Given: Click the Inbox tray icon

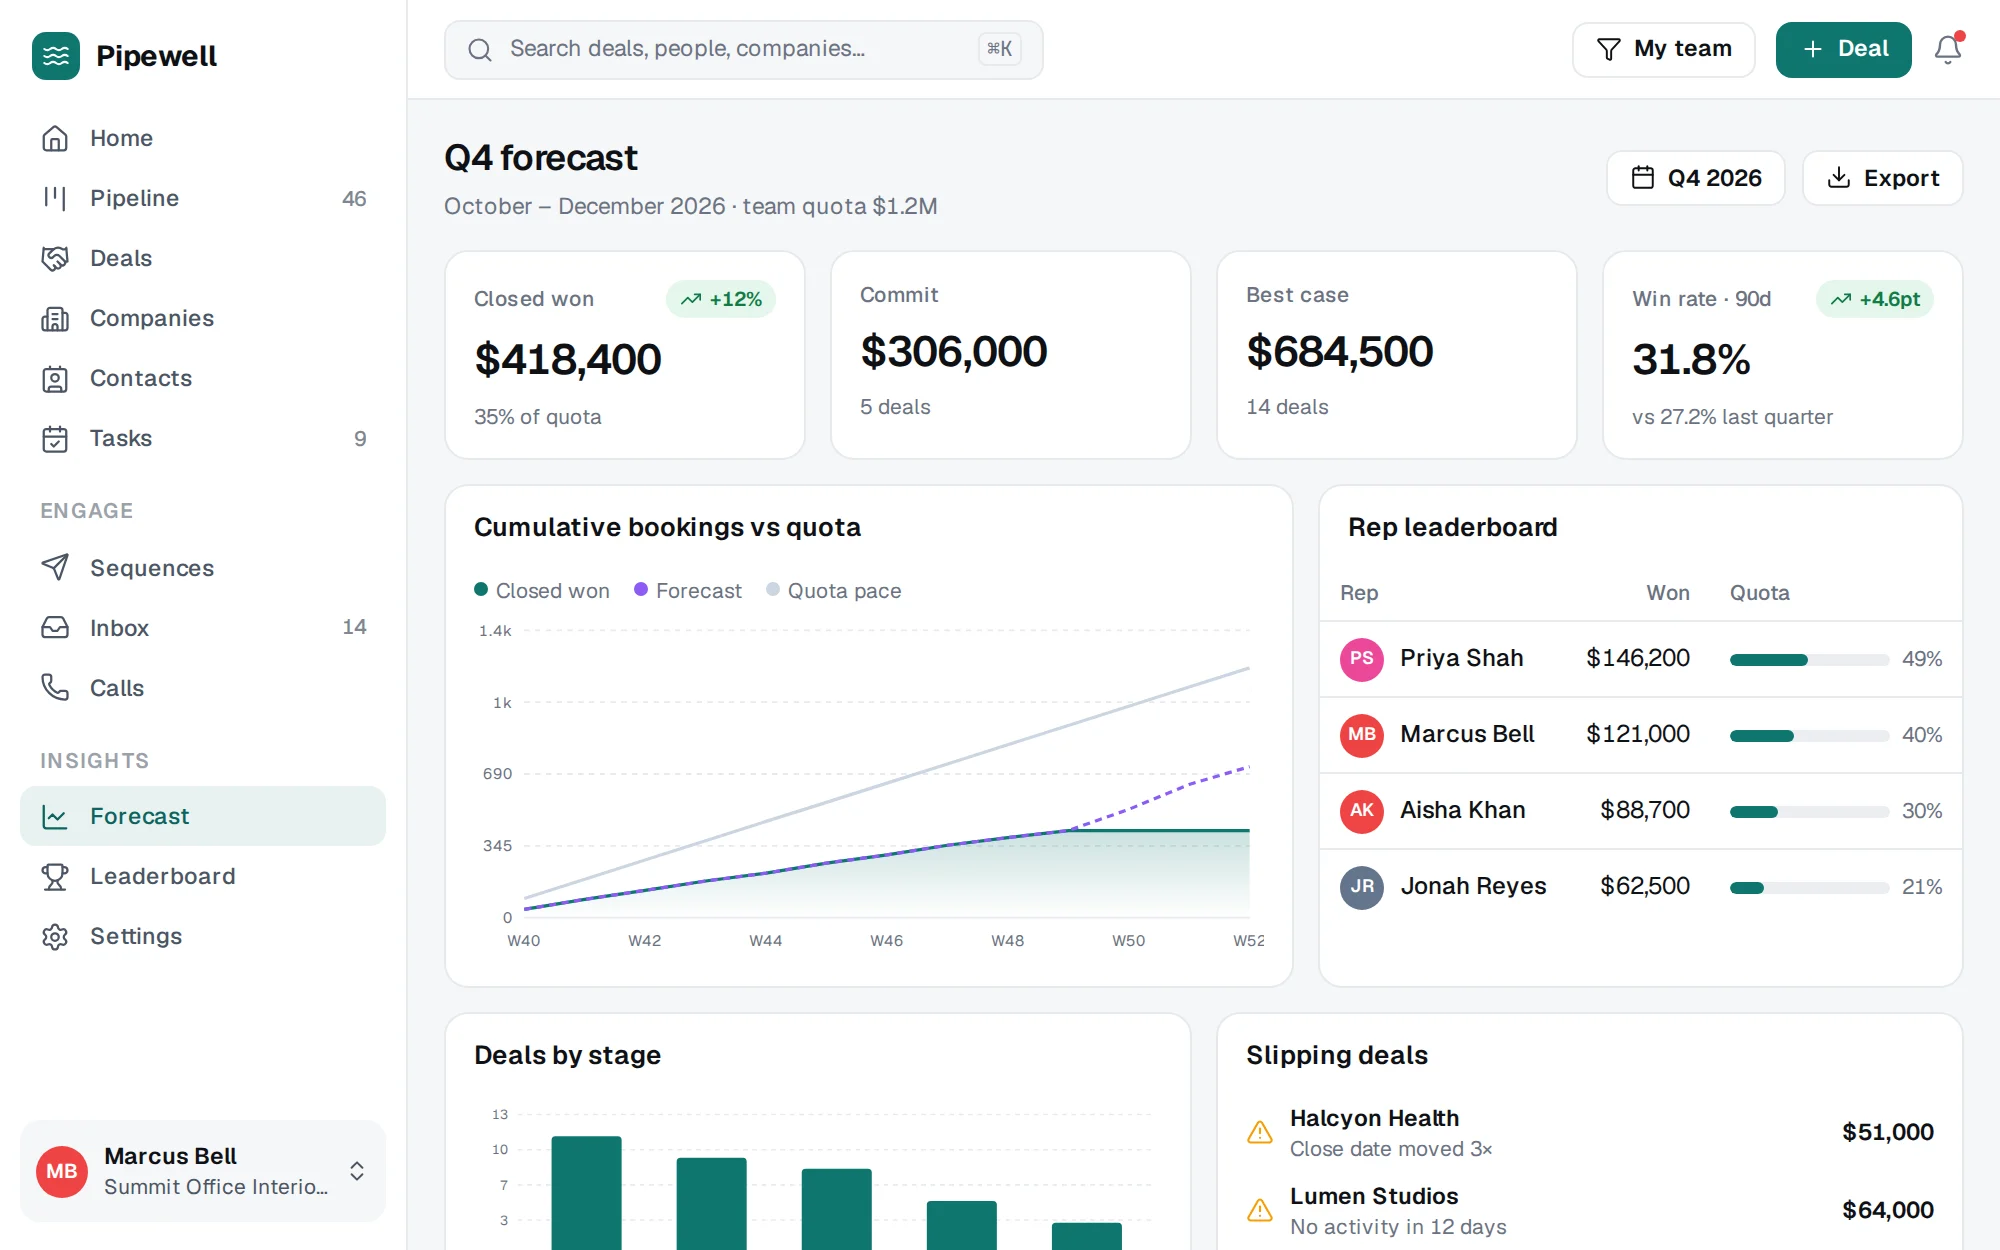Looking at the screenshot, I should (x=55, y=628).
